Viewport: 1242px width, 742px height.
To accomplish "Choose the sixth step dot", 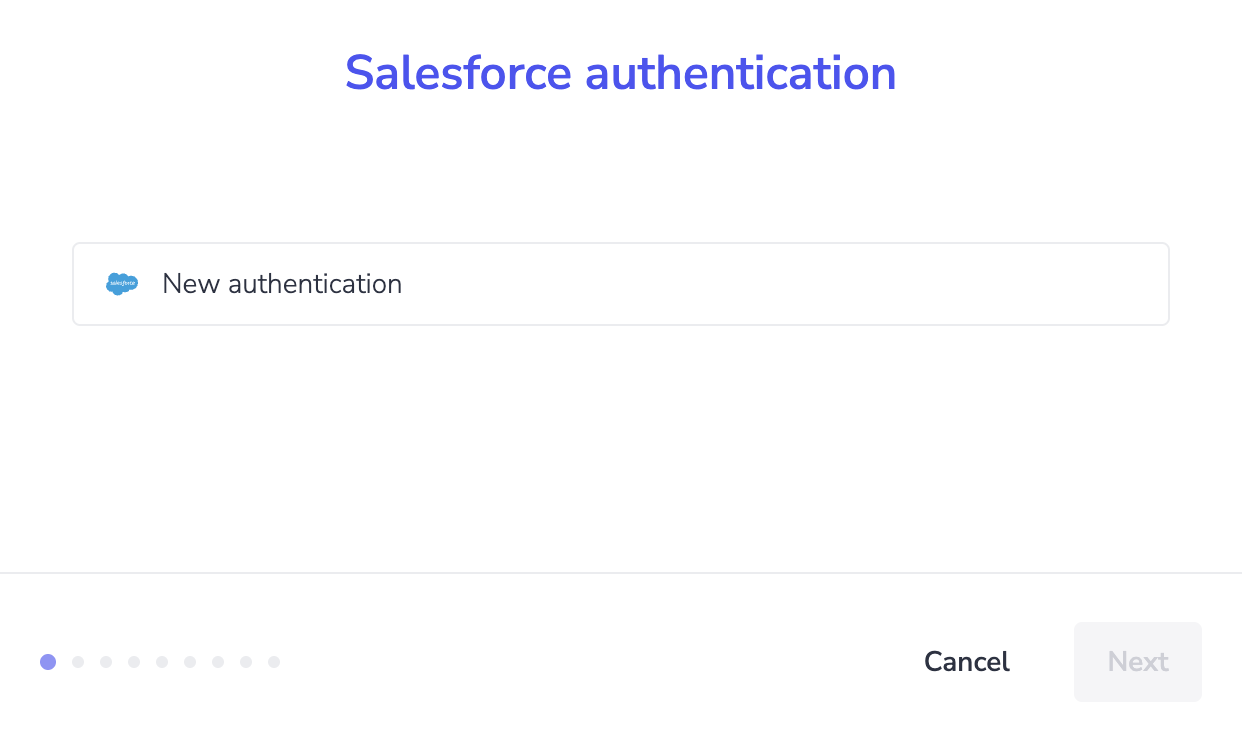I will click(x=190, y=662).
